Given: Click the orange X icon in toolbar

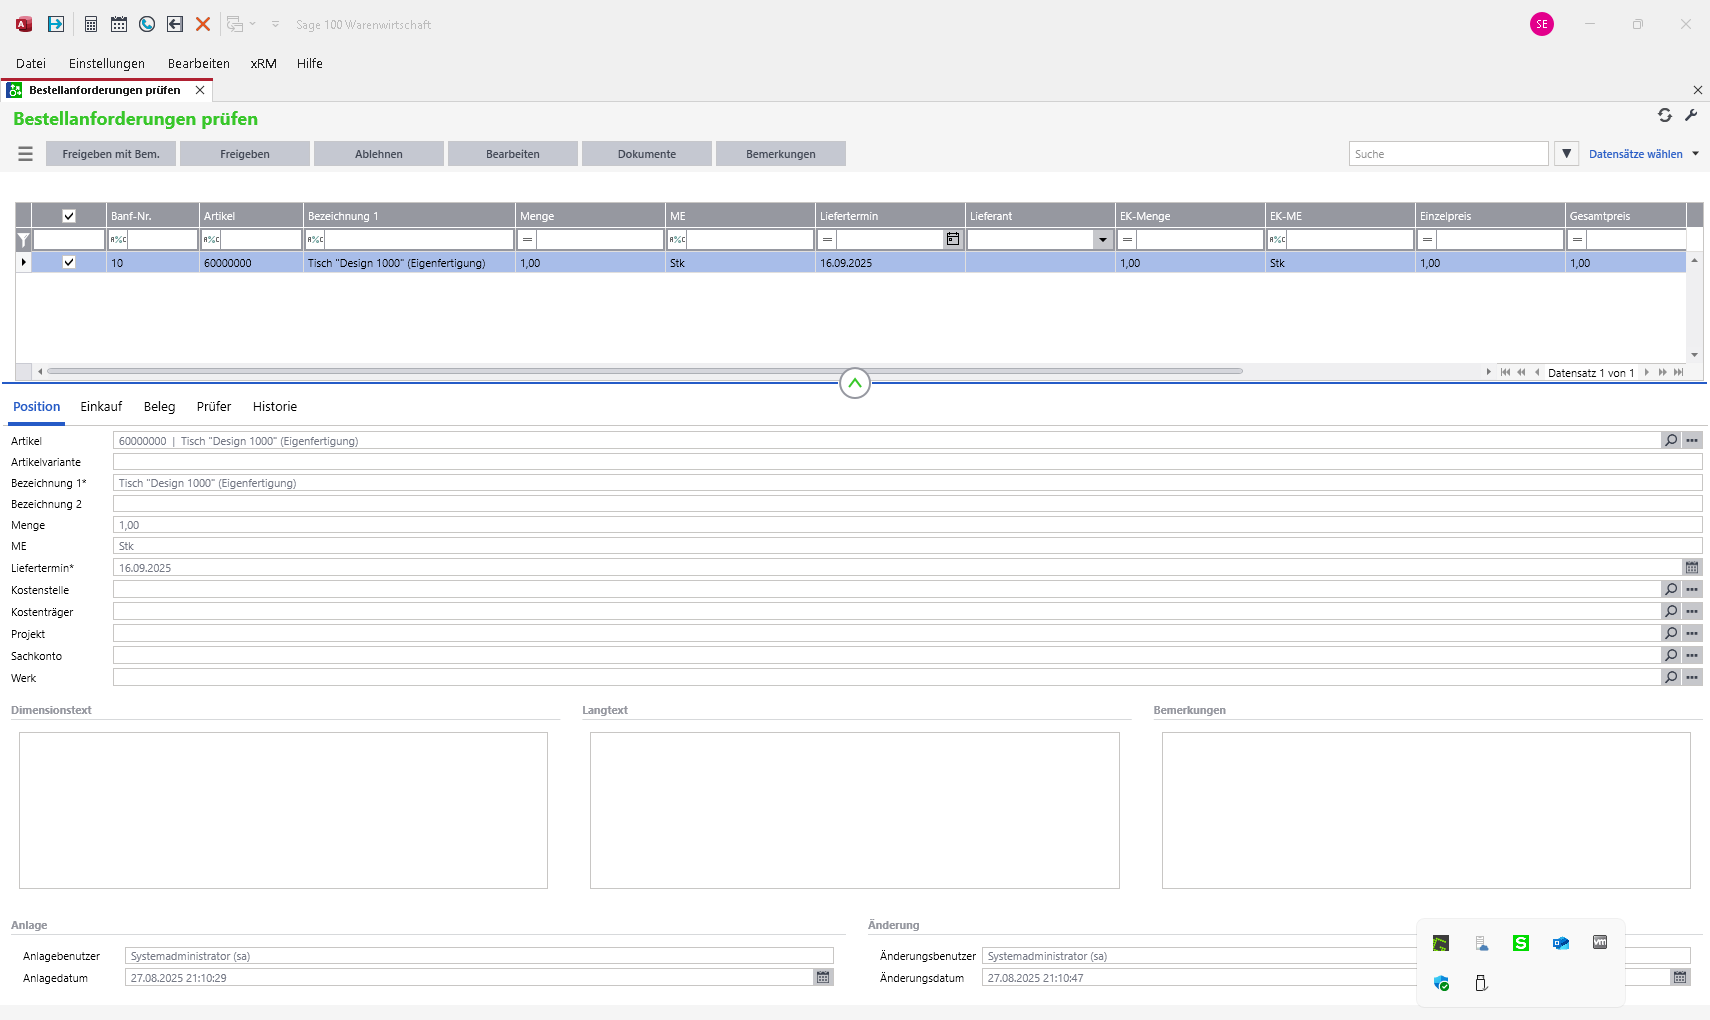Looking at the screenshot, I should pos(203,24).
